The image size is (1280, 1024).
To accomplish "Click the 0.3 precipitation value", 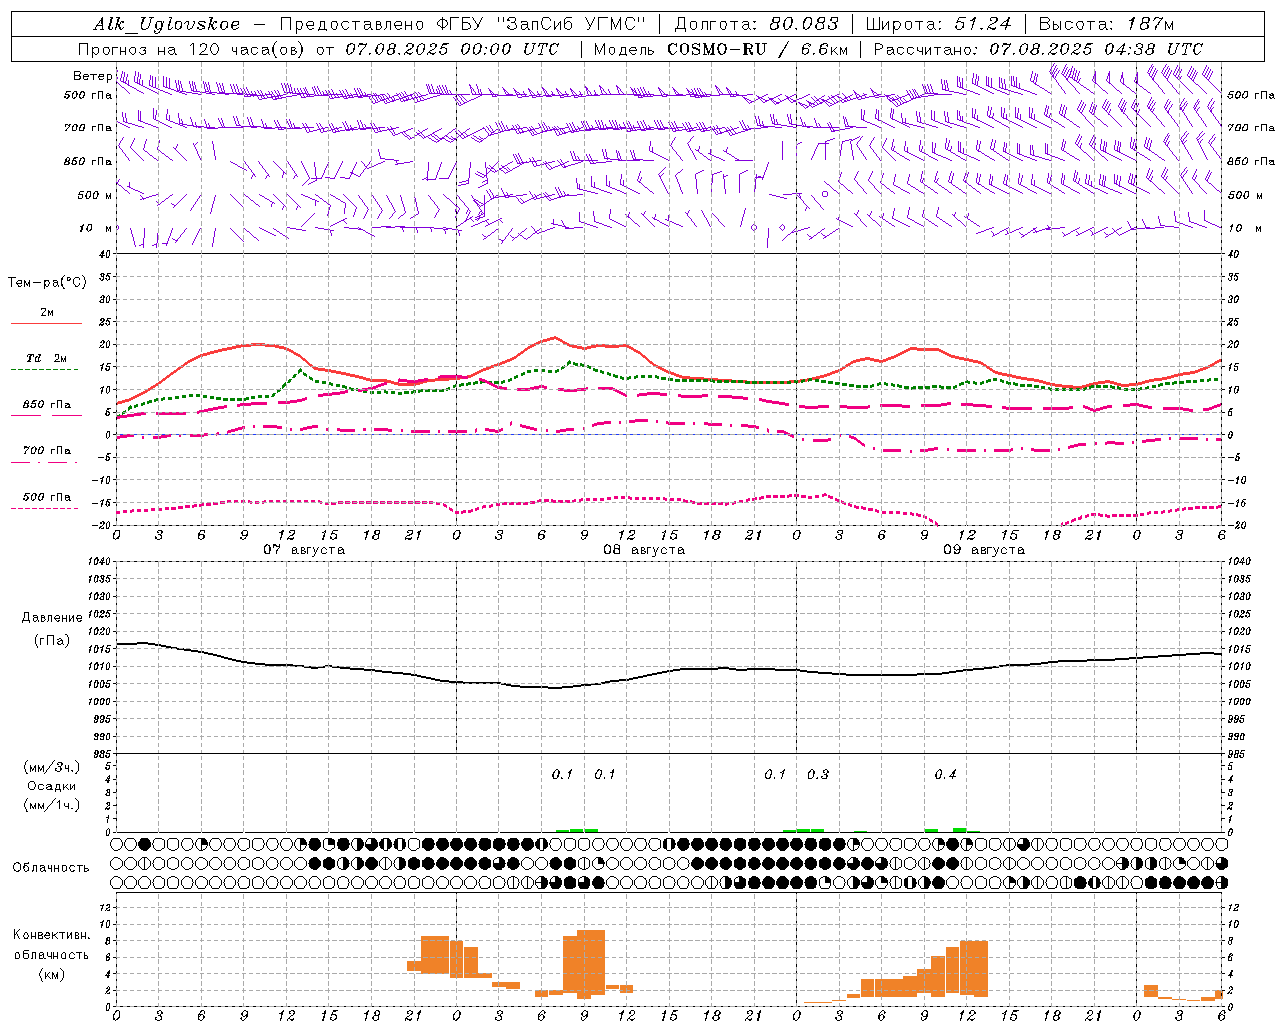I will [818, 775].
